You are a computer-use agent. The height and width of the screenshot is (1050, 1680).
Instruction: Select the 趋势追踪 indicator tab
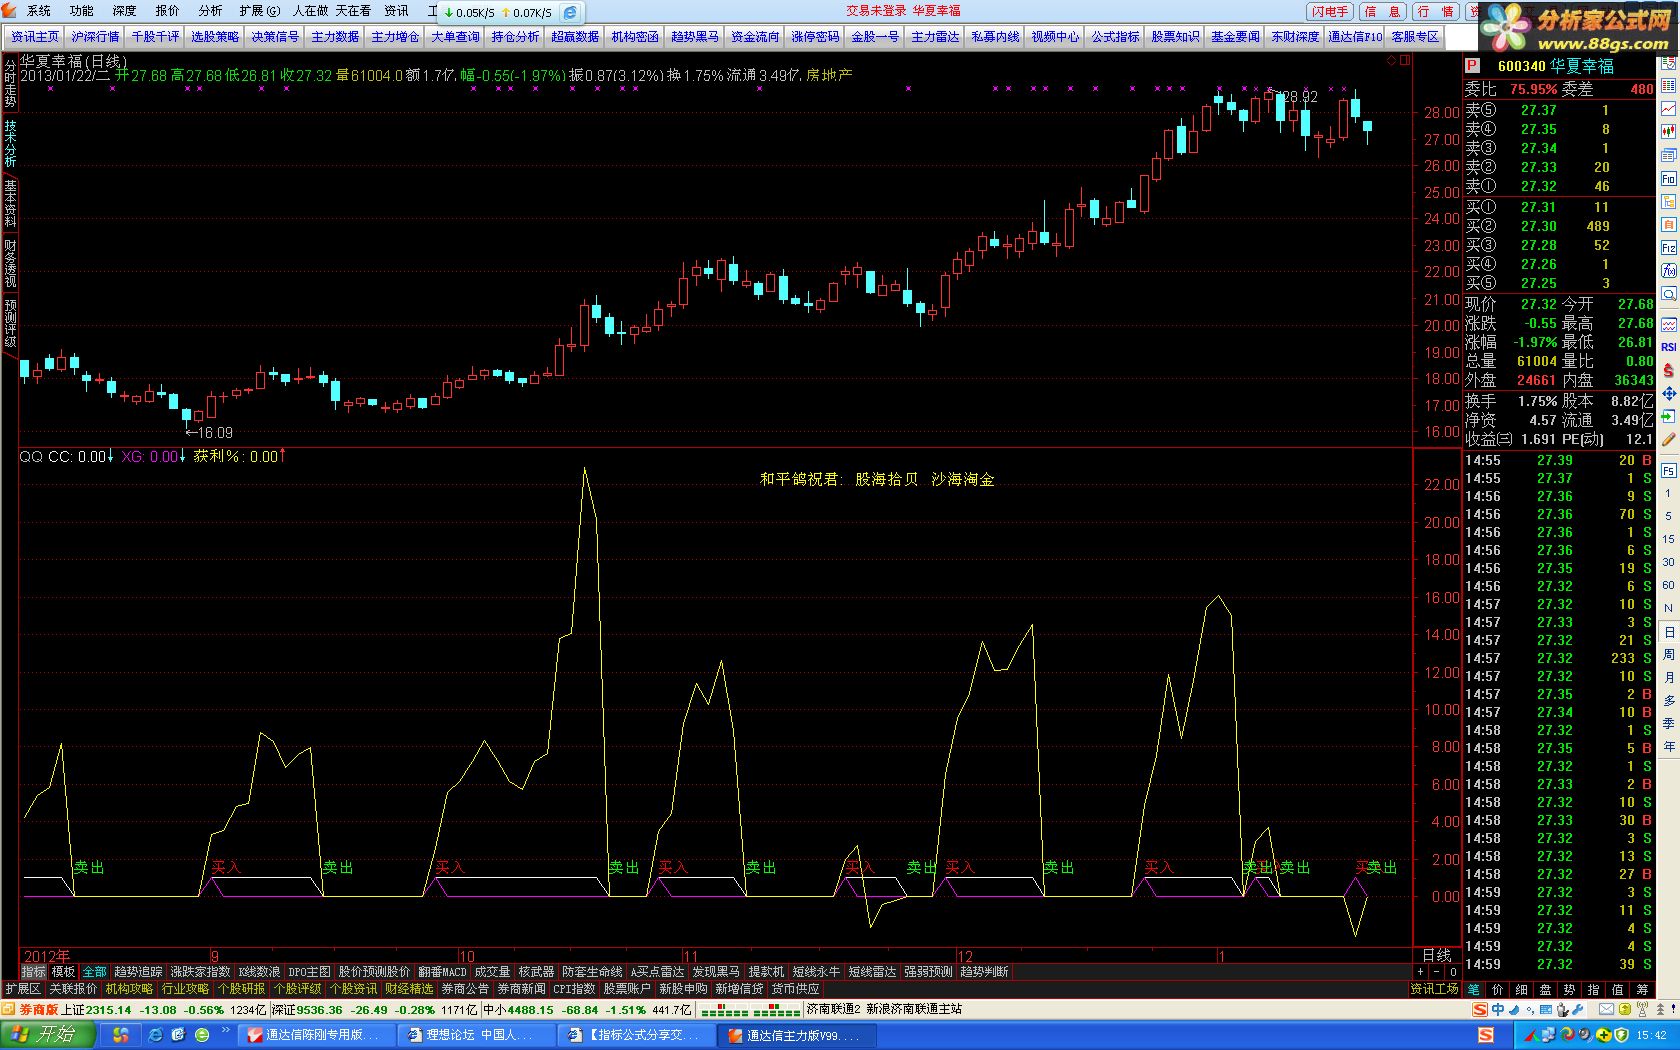138,972
